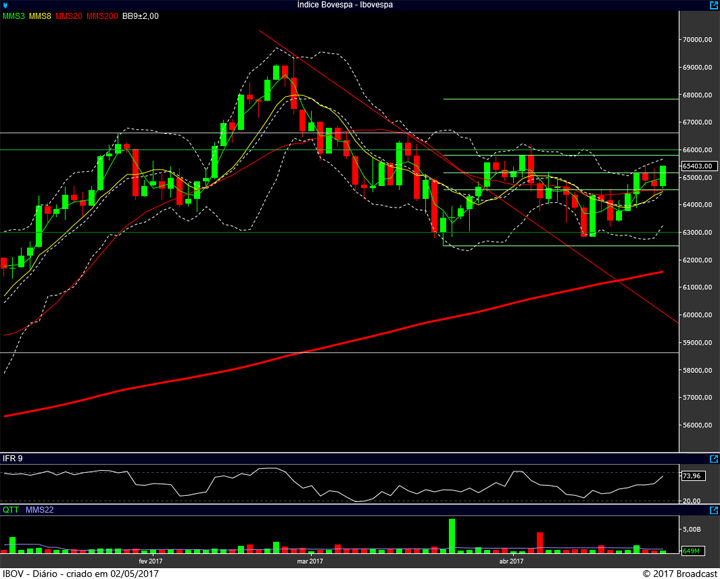Select the MMS22 volume average label
This screenshot has width=720, height=579.
[x=40, y=510]
